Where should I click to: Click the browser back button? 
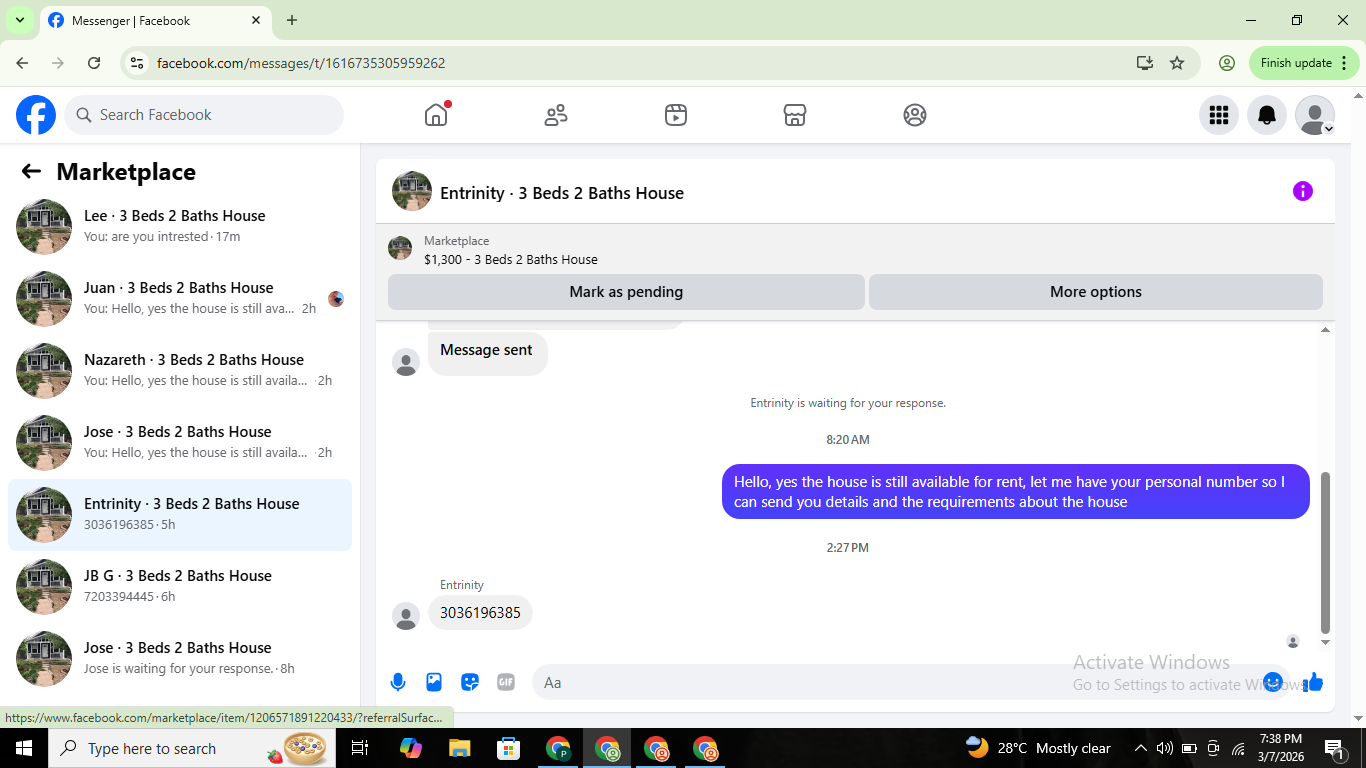click(x=22, y=63)
